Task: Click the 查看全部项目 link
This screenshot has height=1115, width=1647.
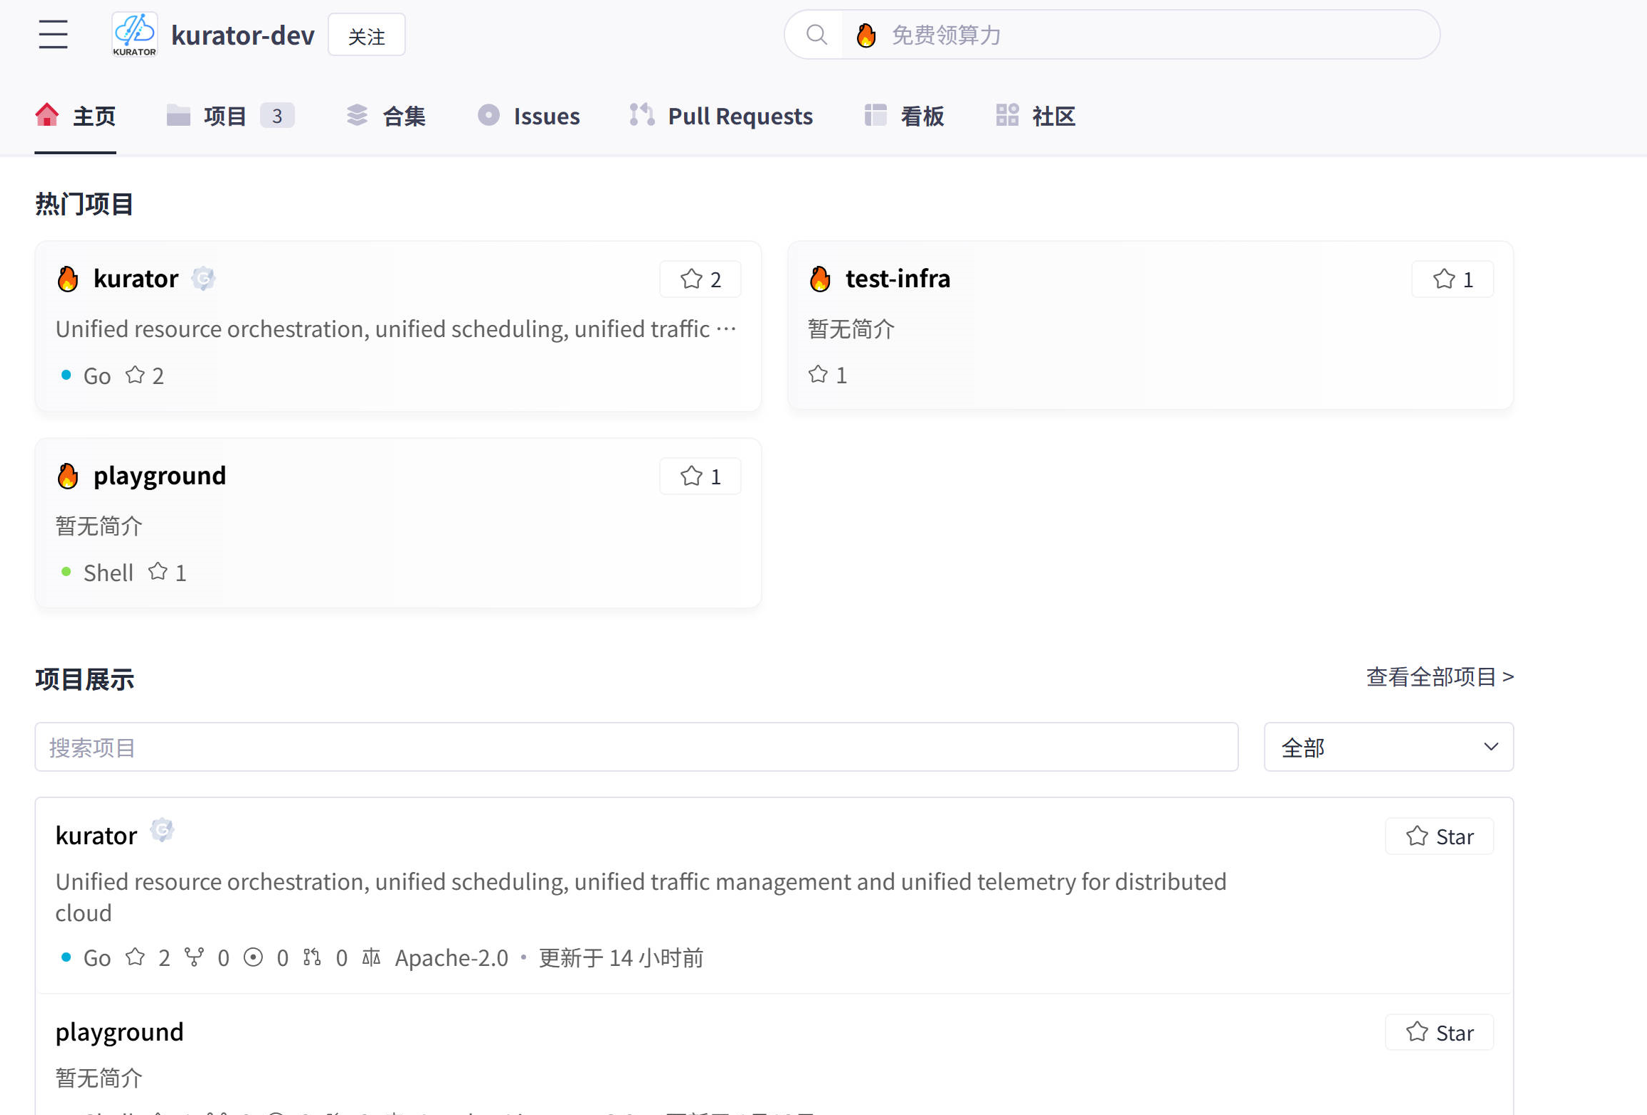Action: (1440, 677)
